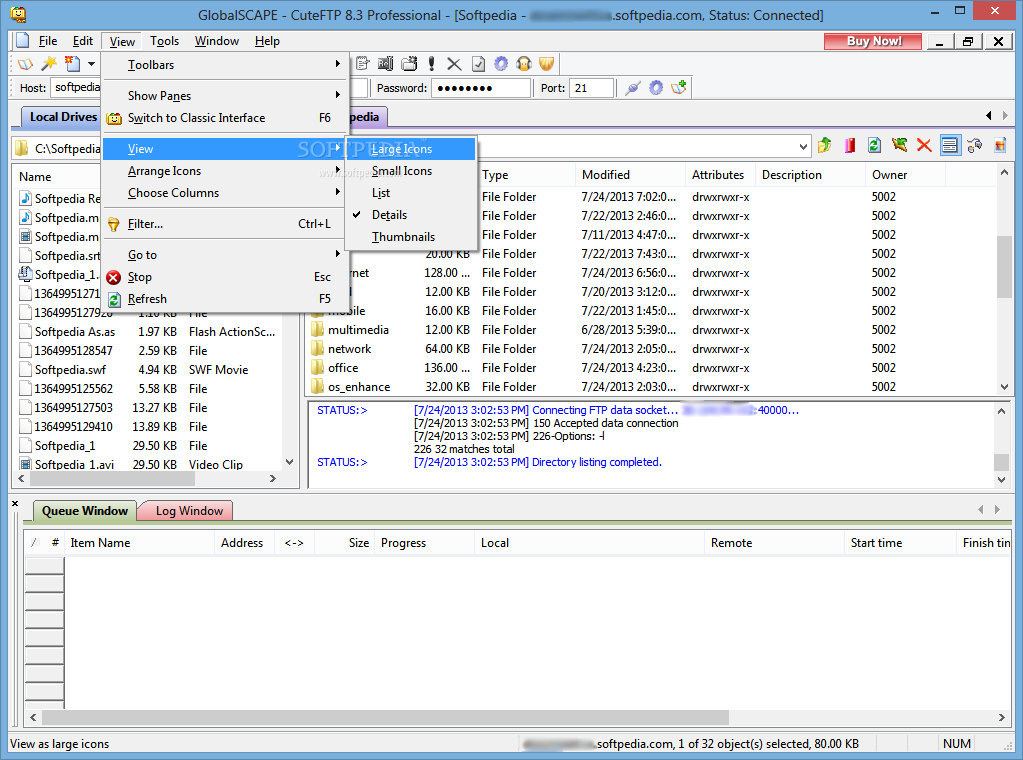
Task: Click the black exclamation mark icon
Action: pyautogui.click(x=431, y=64)
